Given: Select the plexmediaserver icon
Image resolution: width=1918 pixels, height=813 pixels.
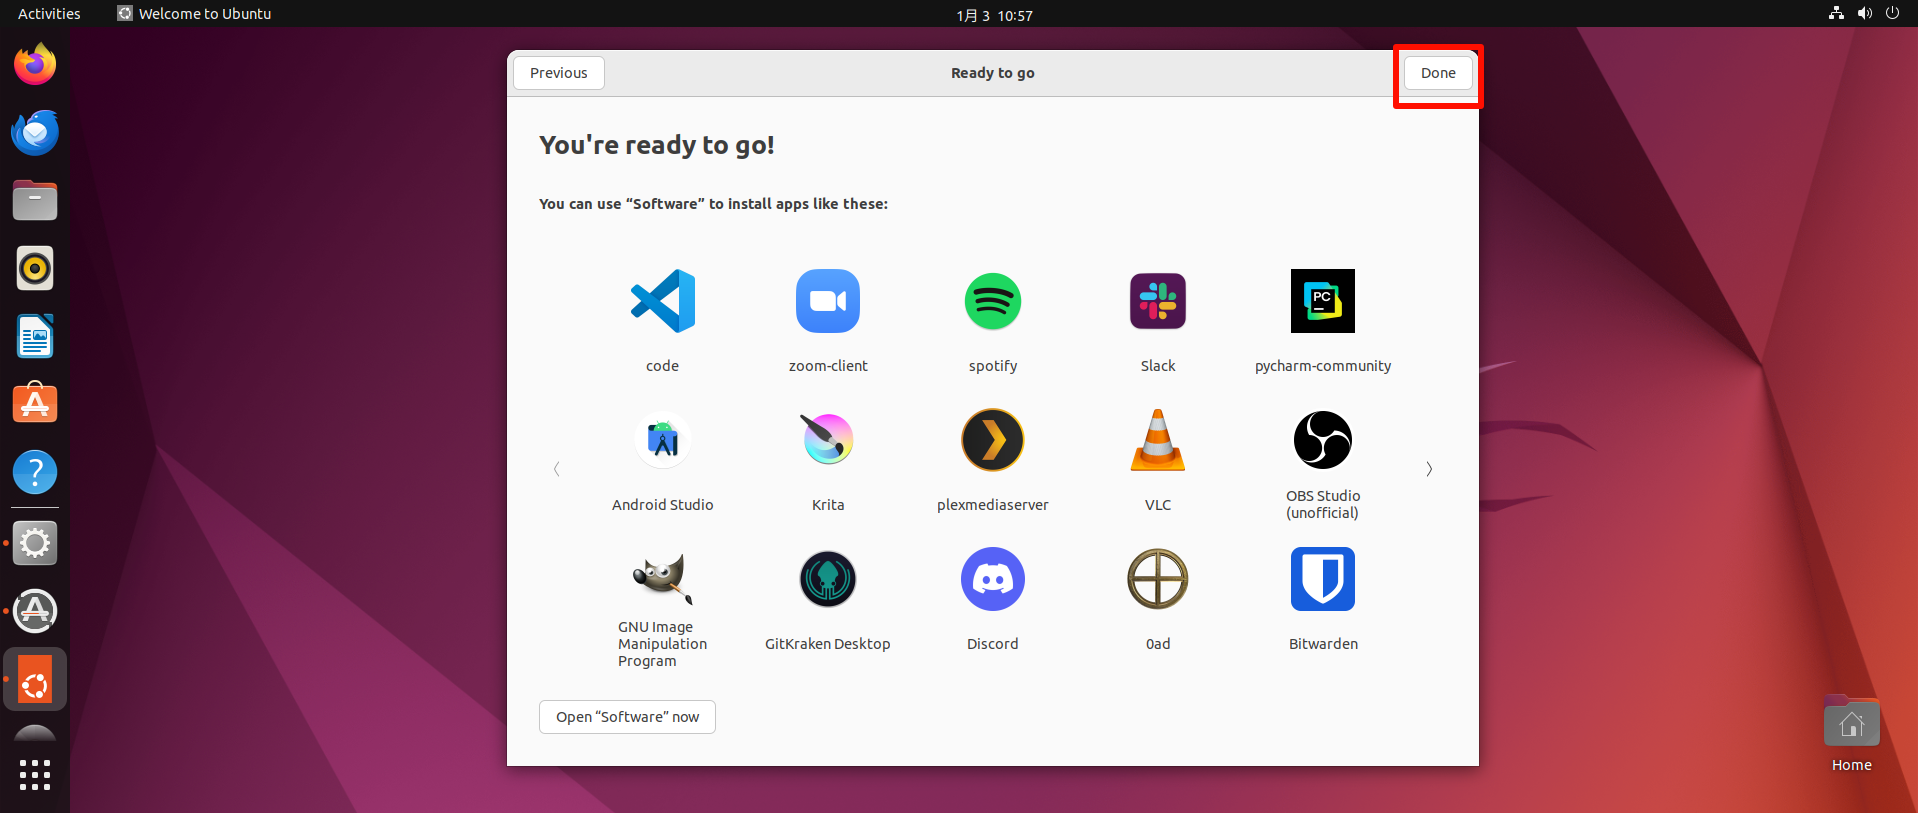Looking at the screenshot, I should point(993,440).
